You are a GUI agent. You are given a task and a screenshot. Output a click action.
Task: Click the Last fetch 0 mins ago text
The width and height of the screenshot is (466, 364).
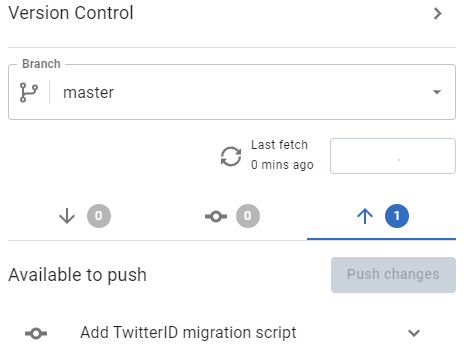282,155
